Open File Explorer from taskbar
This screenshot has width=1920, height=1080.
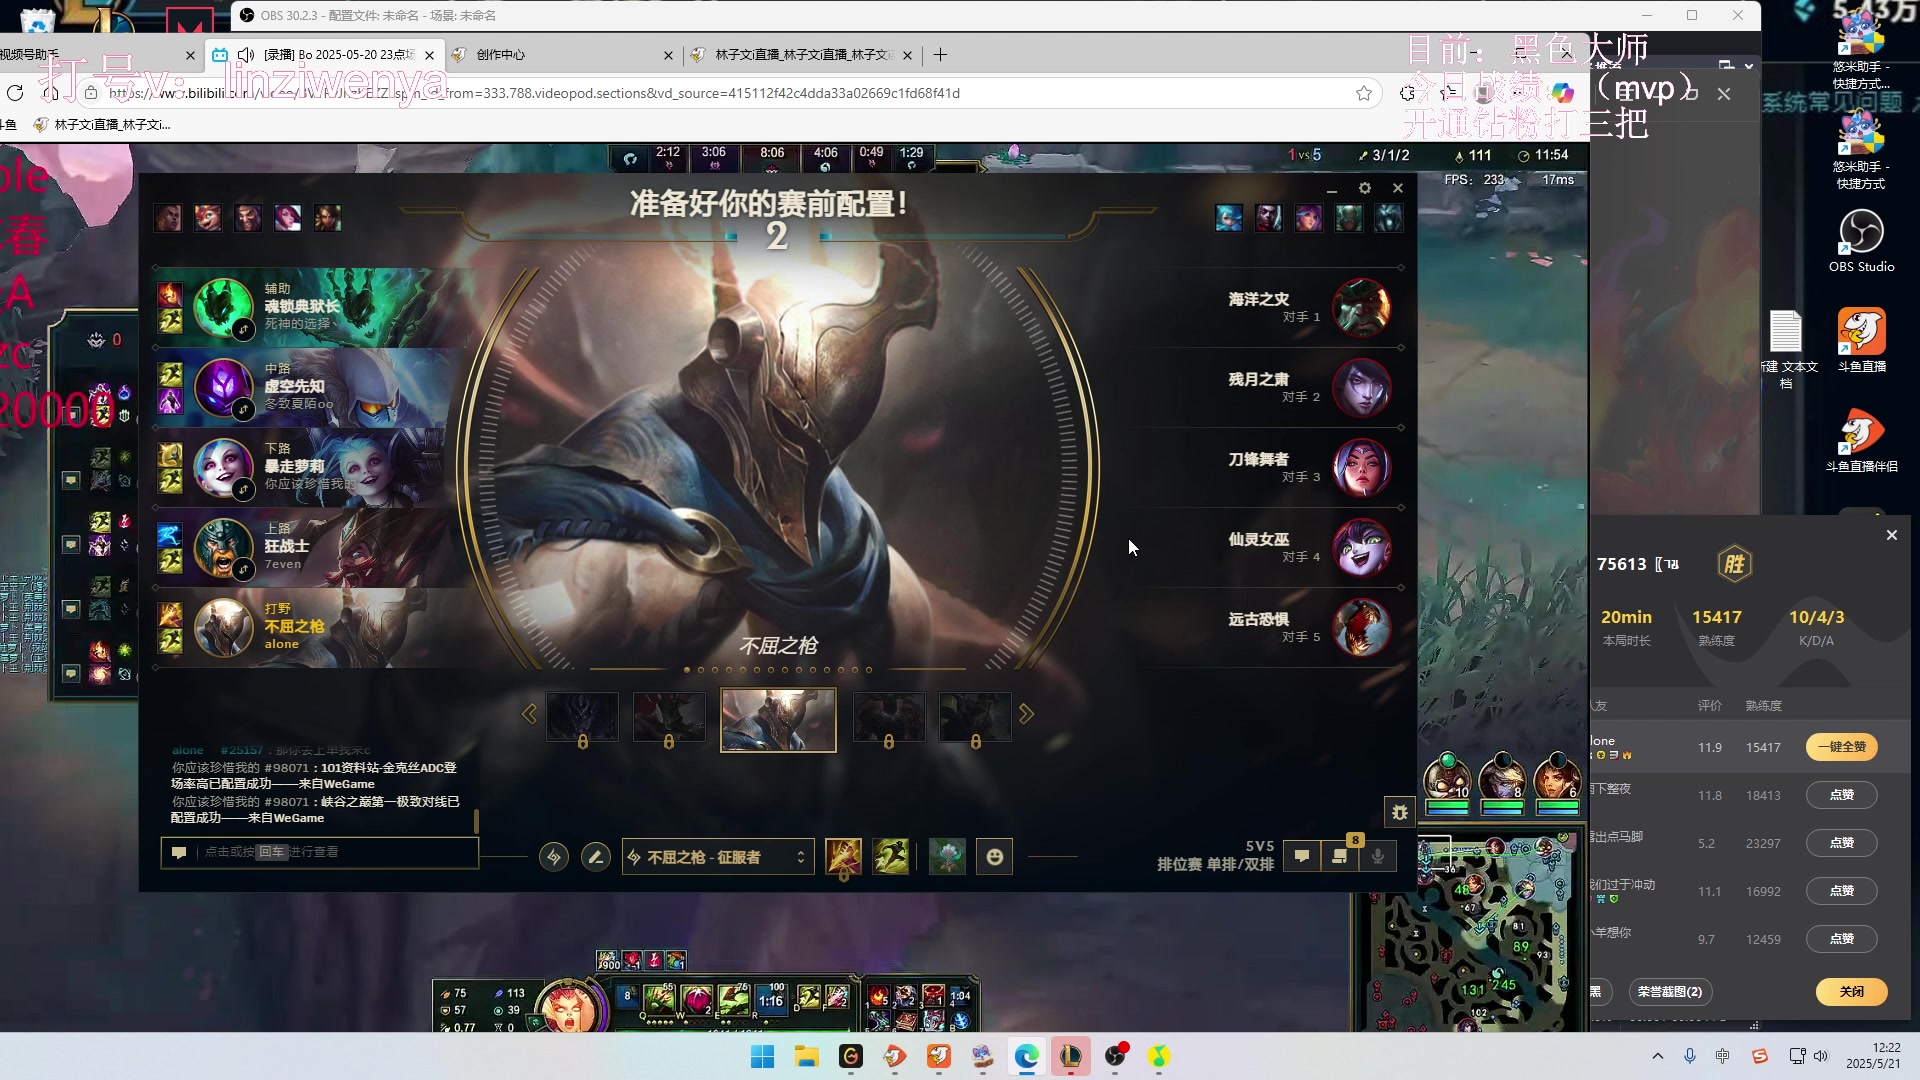(x=806, y=1056)
